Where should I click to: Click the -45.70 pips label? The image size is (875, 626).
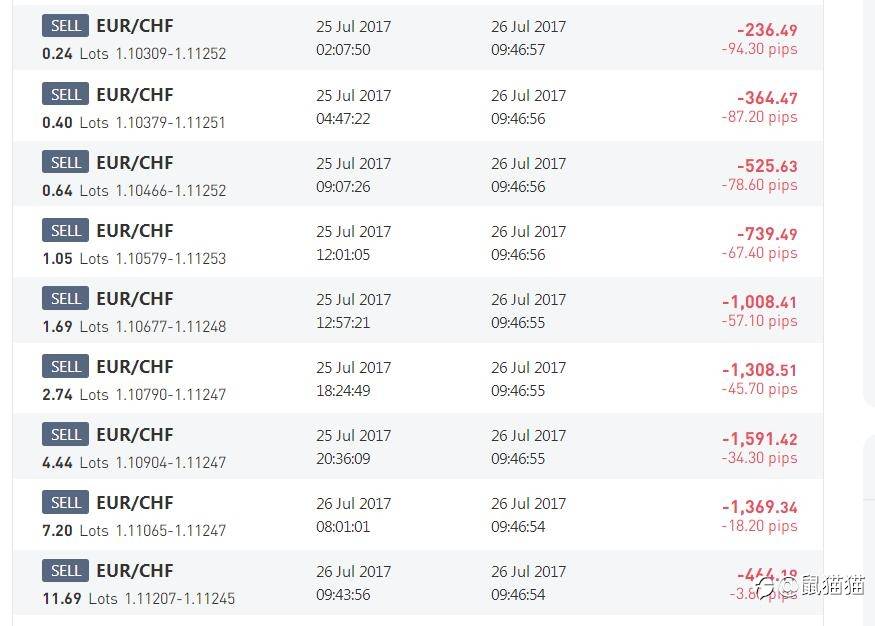click(759, 389)
